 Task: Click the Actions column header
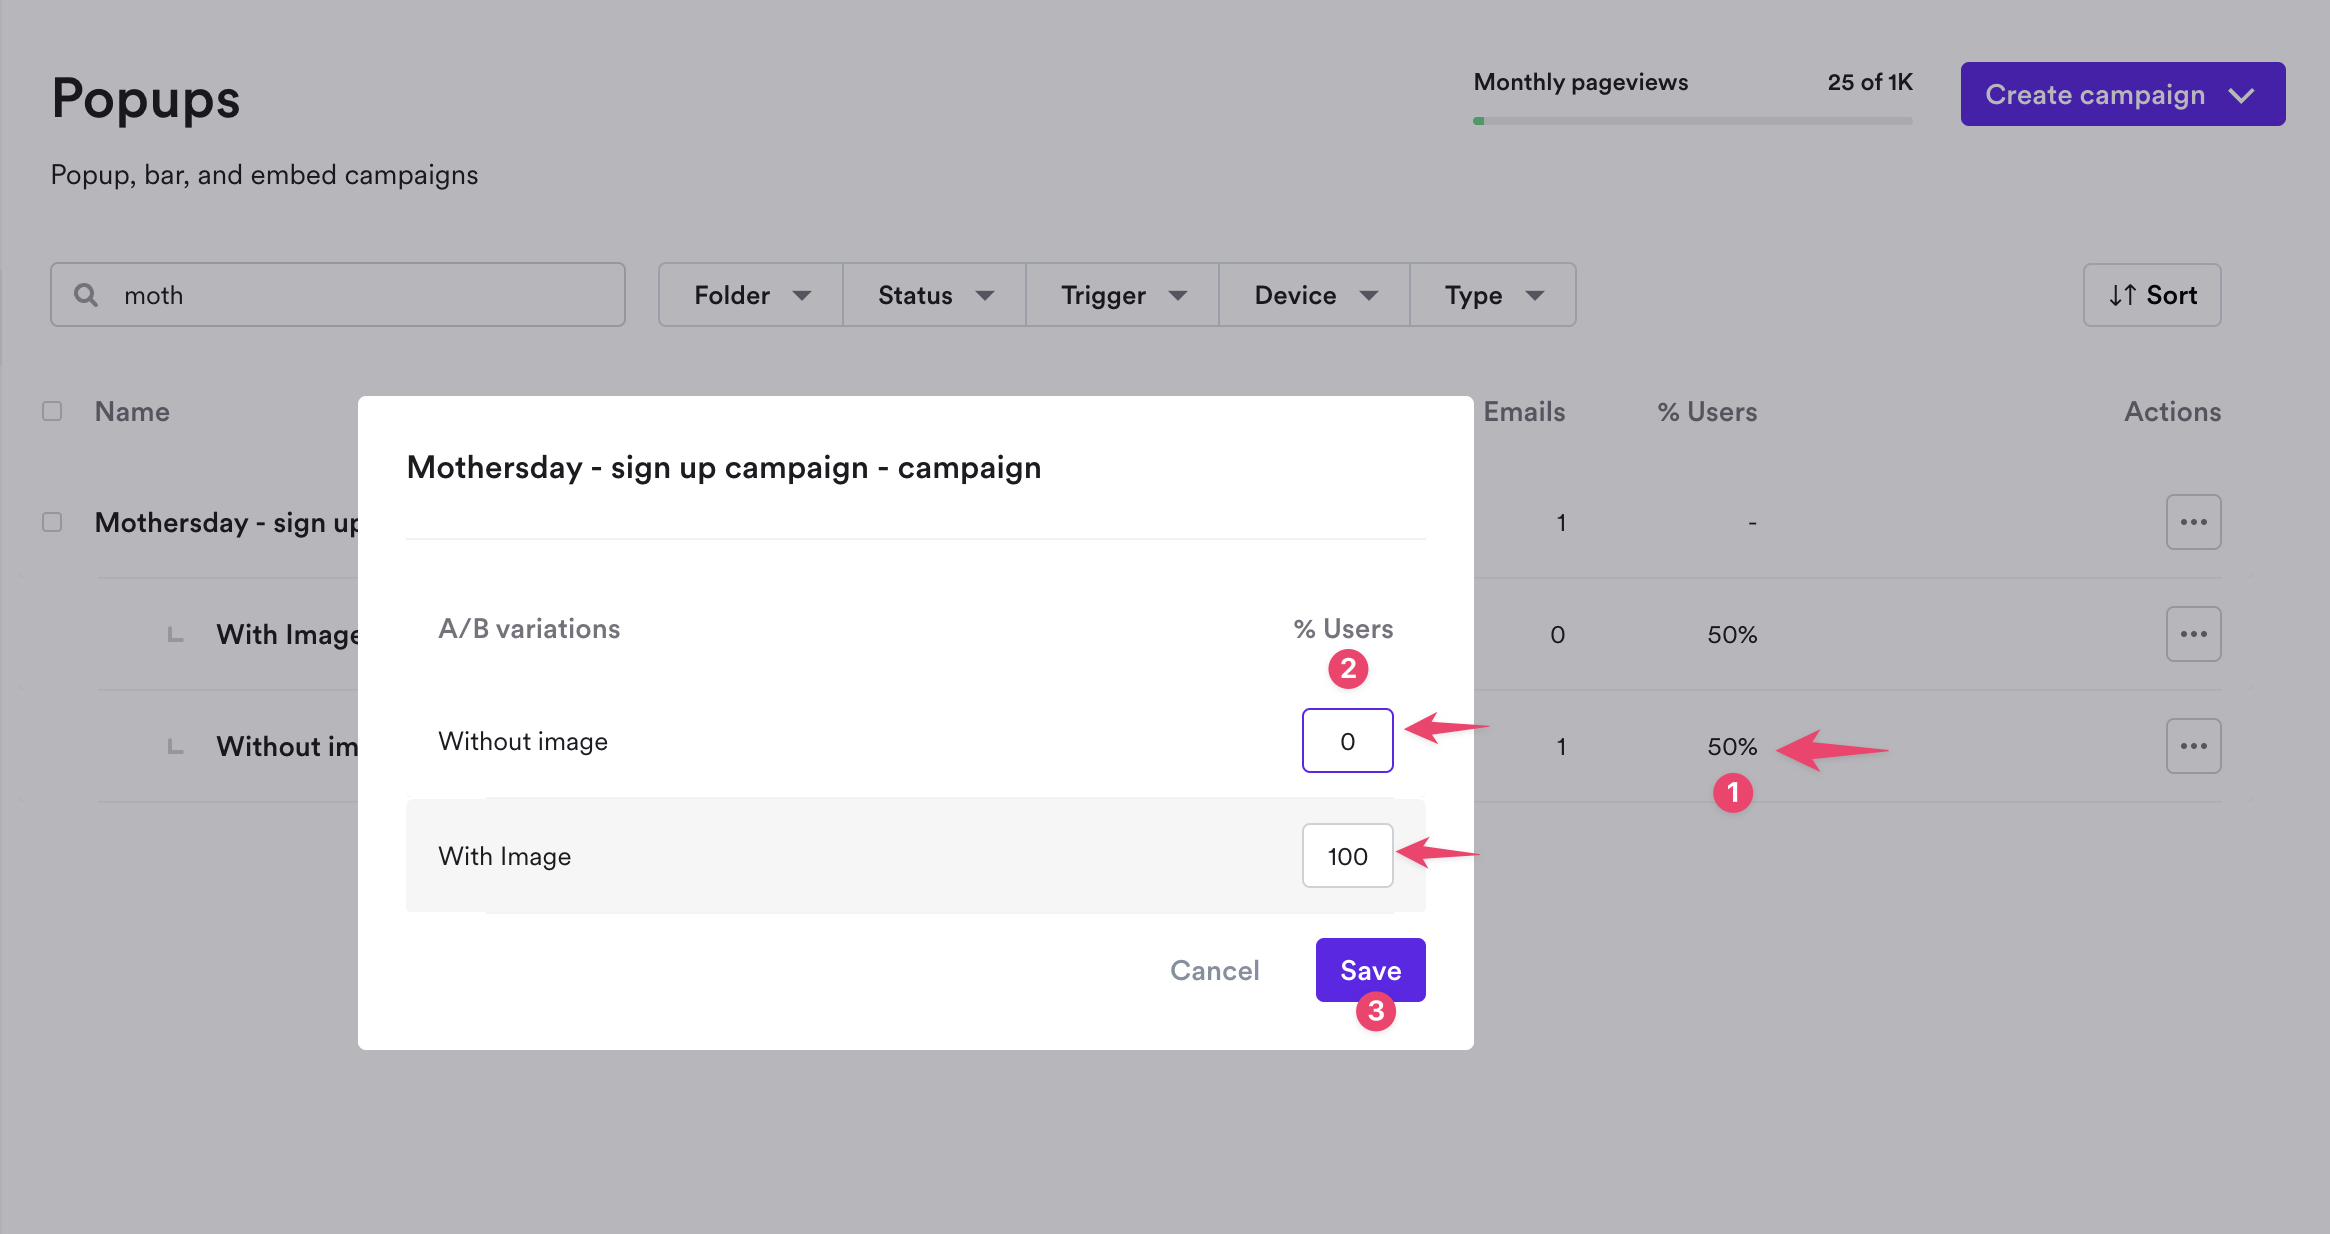click(x=2172, y=411)
